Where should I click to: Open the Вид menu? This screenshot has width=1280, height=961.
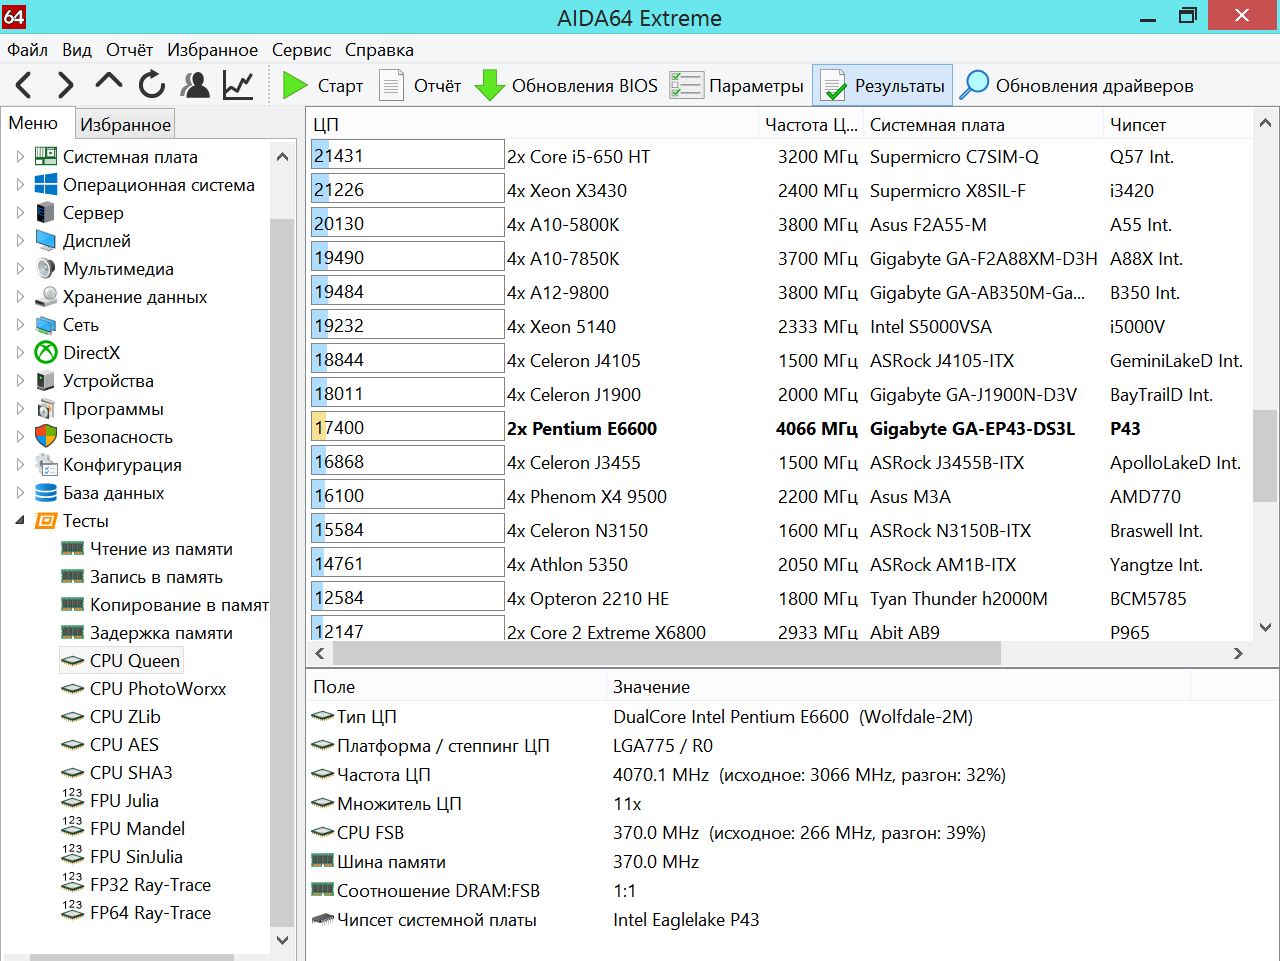[77, 50]
